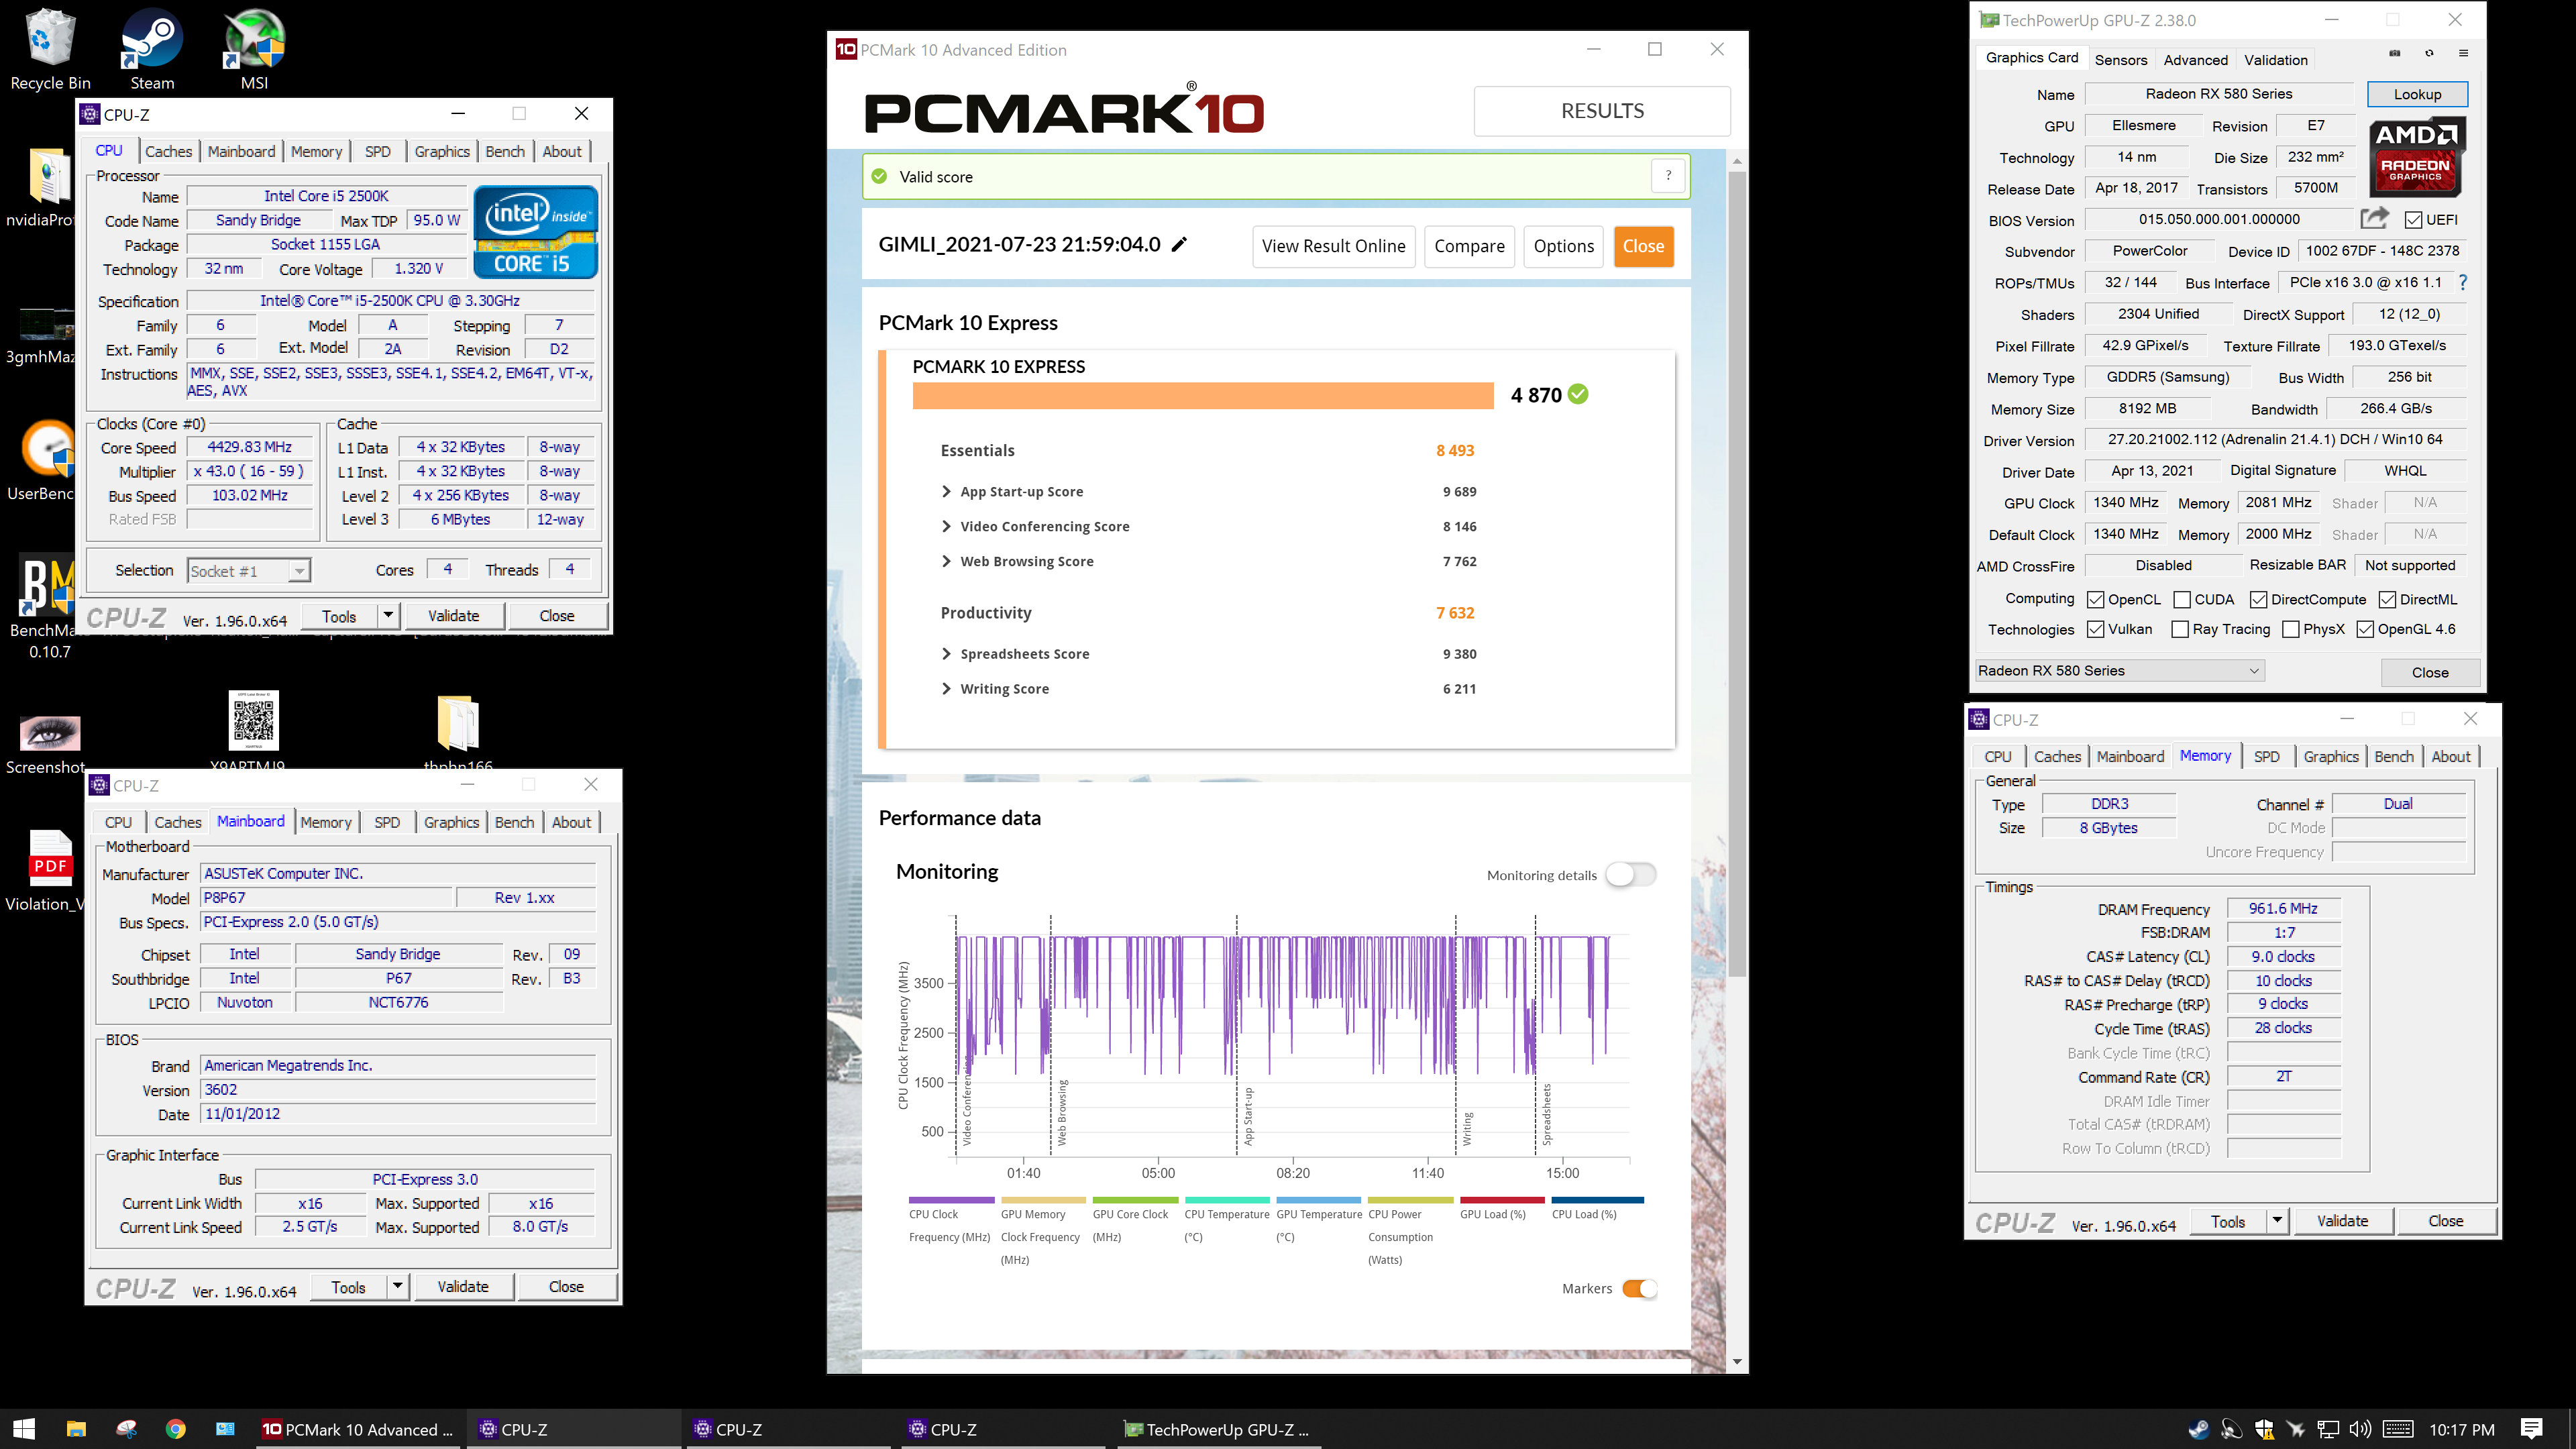Screen dimensions: 2576x1449
Task: Click the Windows Security shield tray icon
Action: [x=2264, y=1429]
